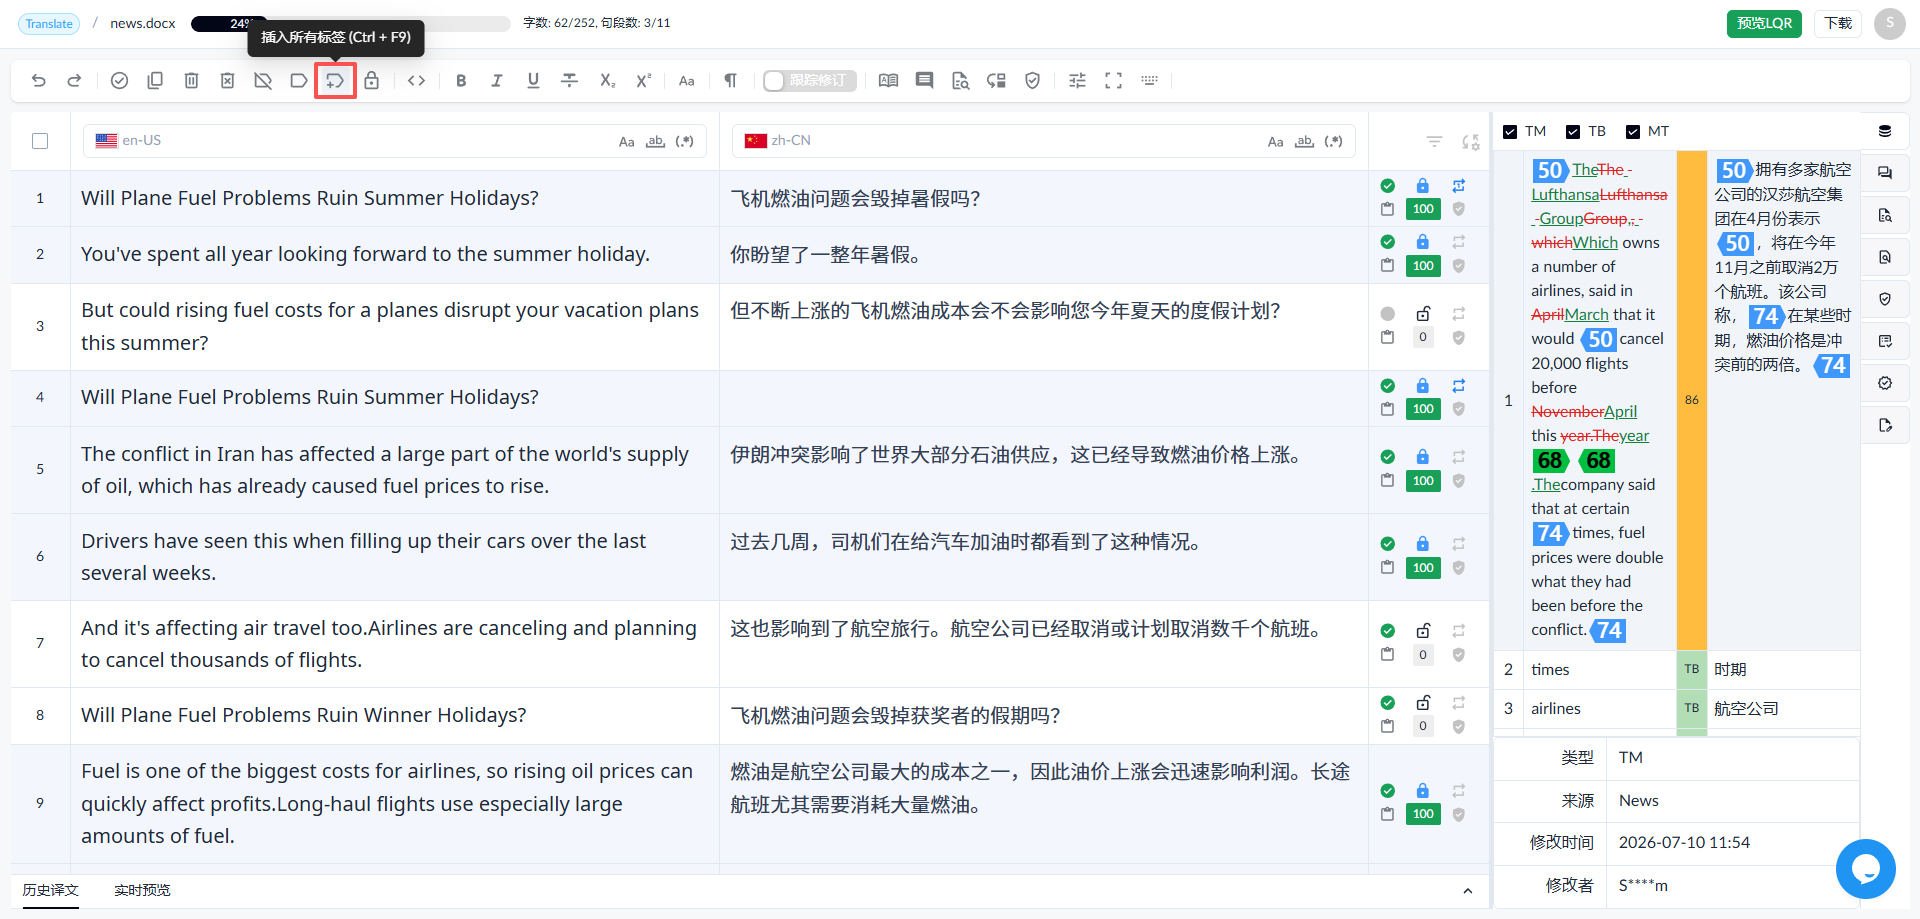Click the strikethrough formatting icon
Viewport: 1920px width, 919px height.
(x=569, y=81)
